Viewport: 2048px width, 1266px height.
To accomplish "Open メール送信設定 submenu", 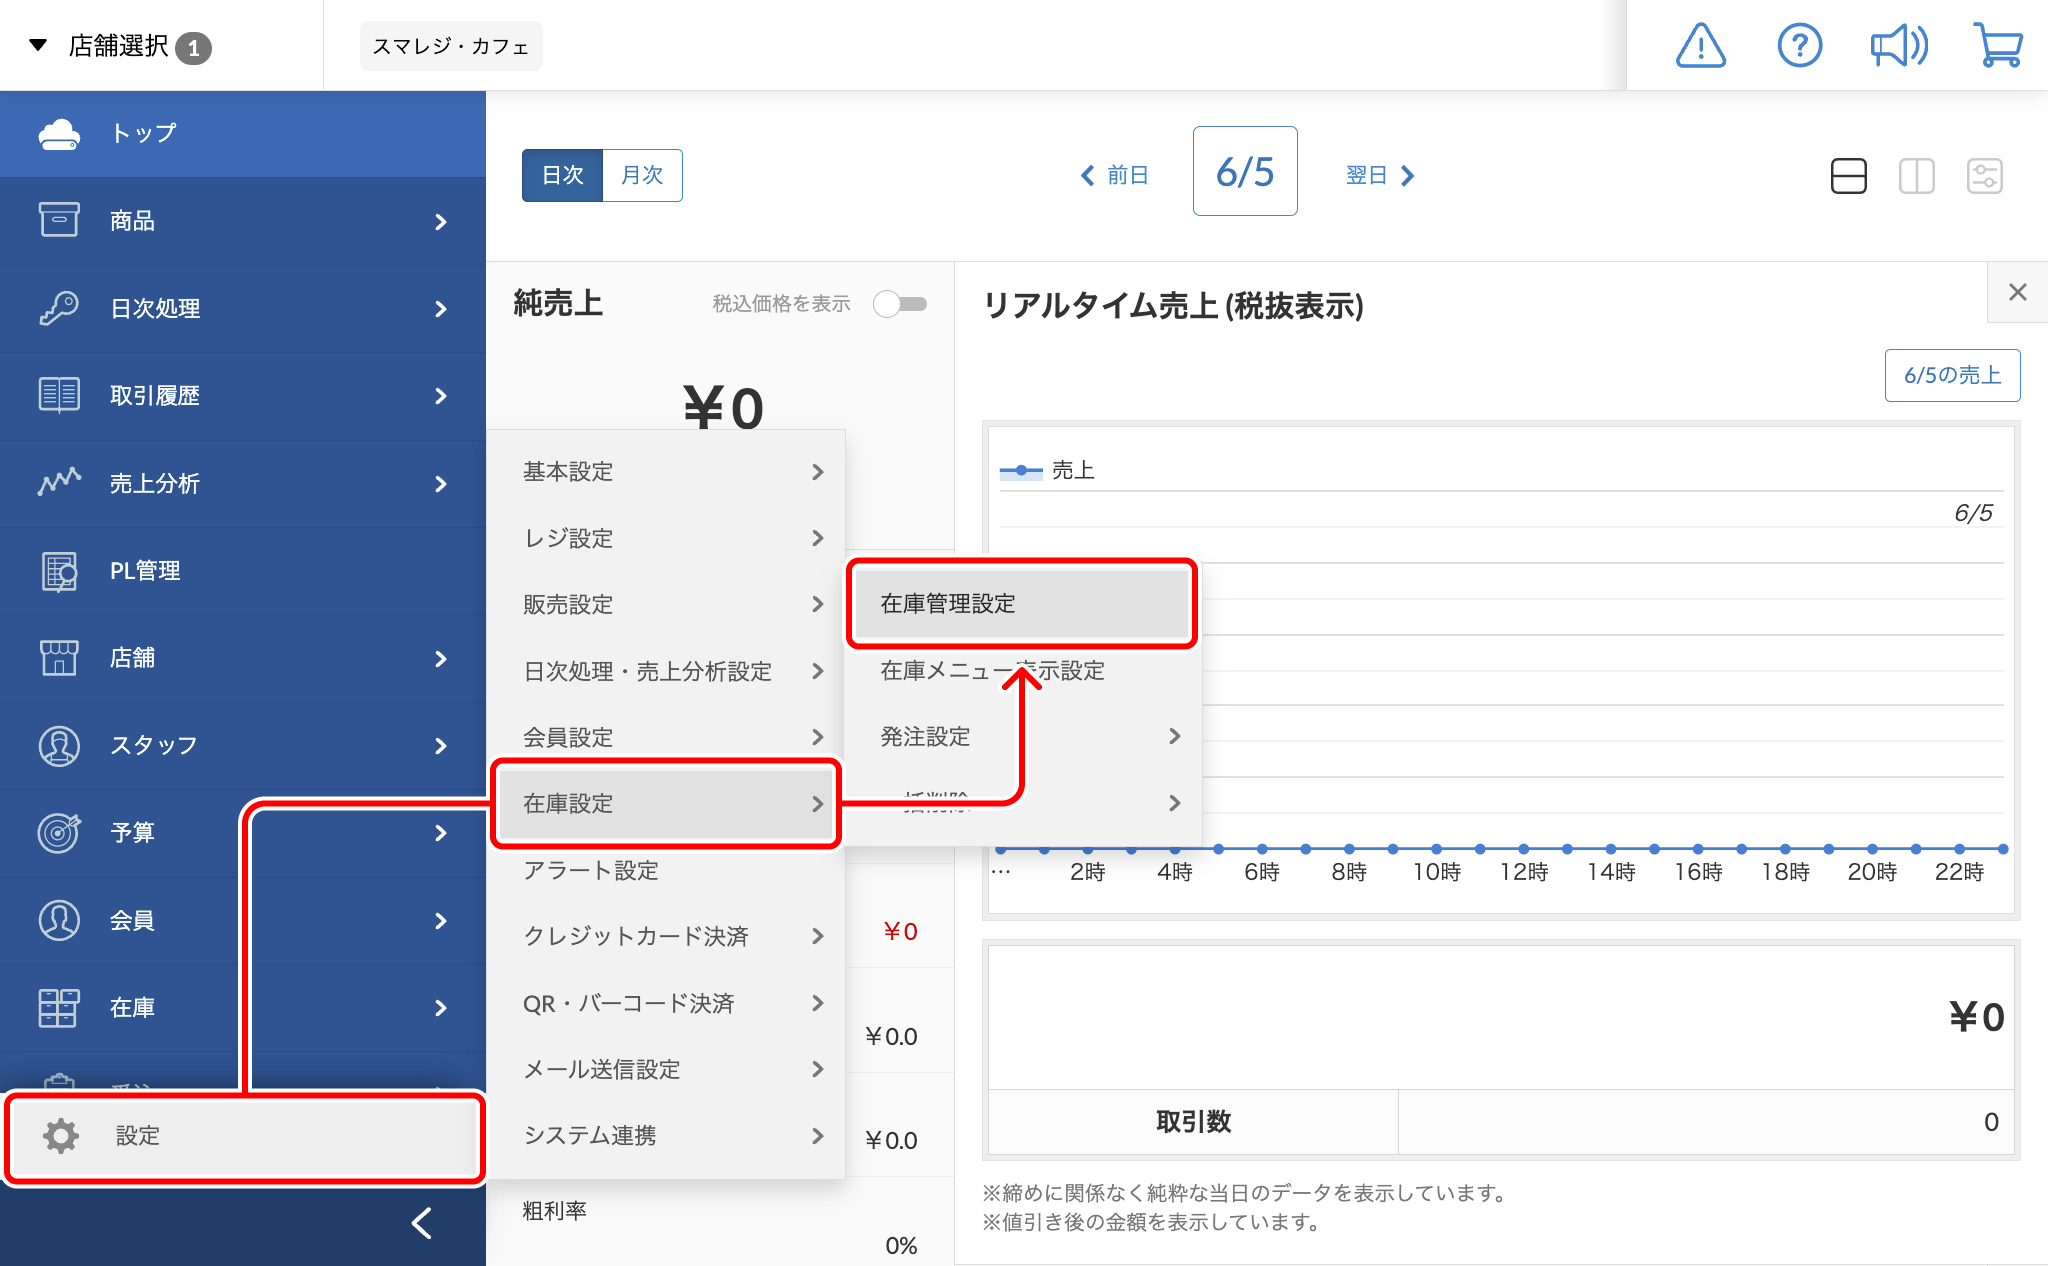I will (x=666, y=1069).
